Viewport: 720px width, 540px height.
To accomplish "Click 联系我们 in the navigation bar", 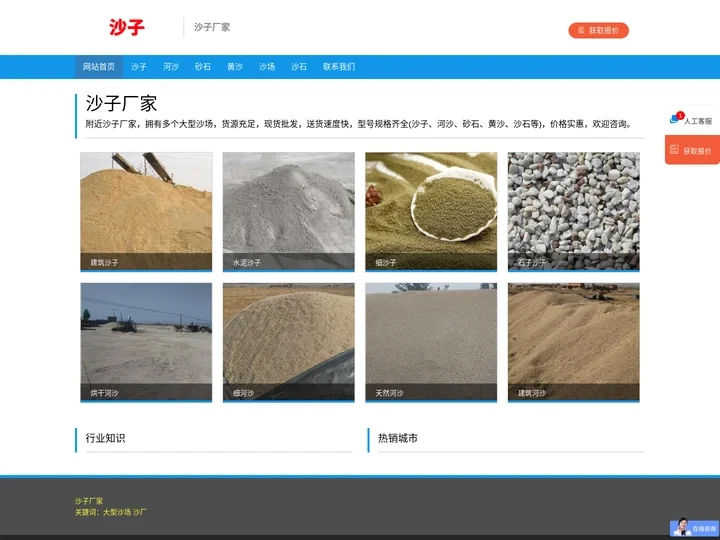I will coord(338,67).
